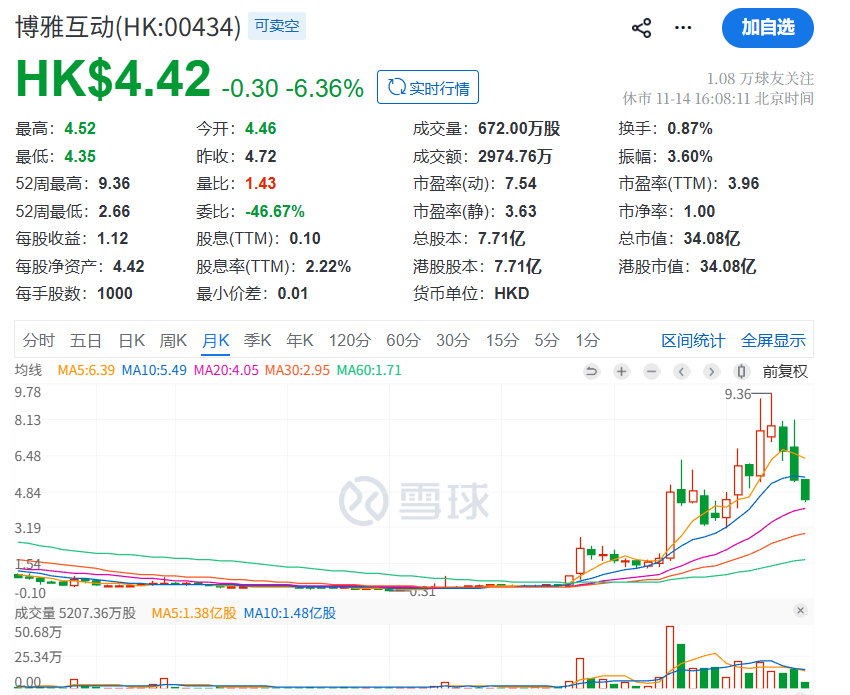Add stock via 加自选 button
The width and height of the screenshot is (850, 695).
tap(768, 28)
